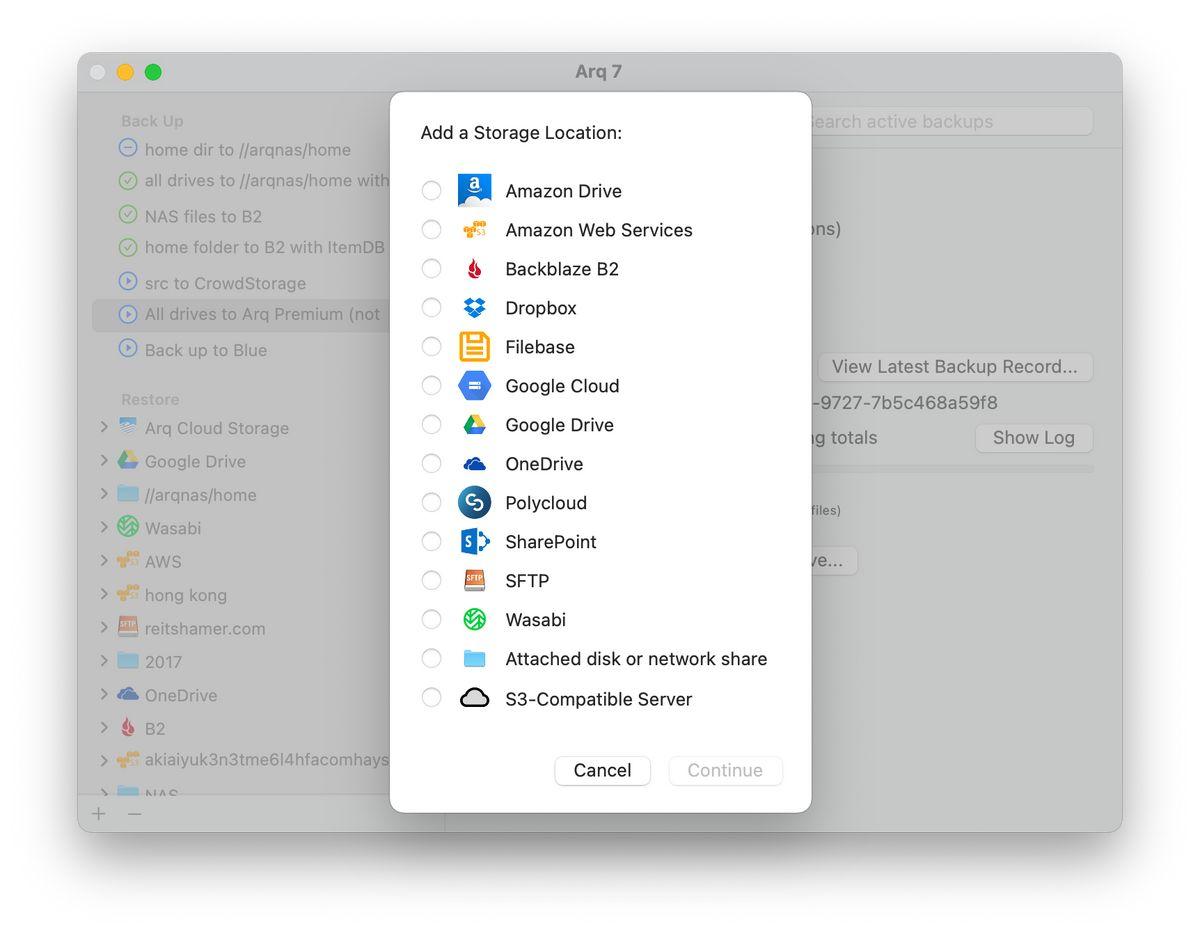The width and height of the screenshot is (1200, 935).
Task: Select the S3-Compatible Server radio button
Action: (431, 698)
